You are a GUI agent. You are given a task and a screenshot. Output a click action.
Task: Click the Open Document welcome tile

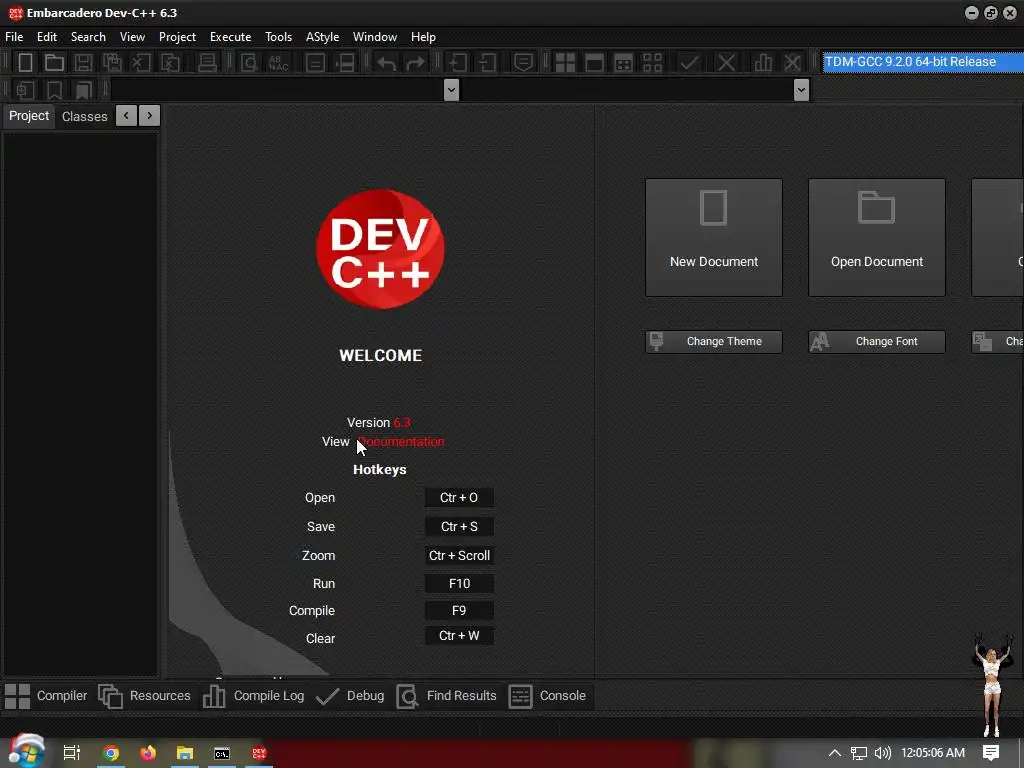876,237
